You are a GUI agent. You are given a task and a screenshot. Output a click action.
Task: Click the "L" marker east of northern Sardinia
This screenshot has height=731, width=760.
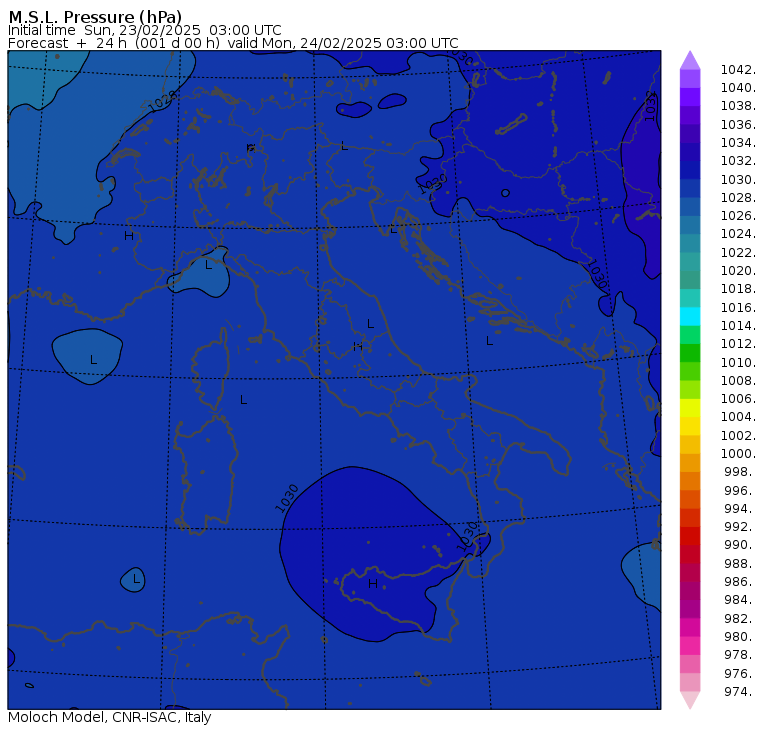point(243,400)
